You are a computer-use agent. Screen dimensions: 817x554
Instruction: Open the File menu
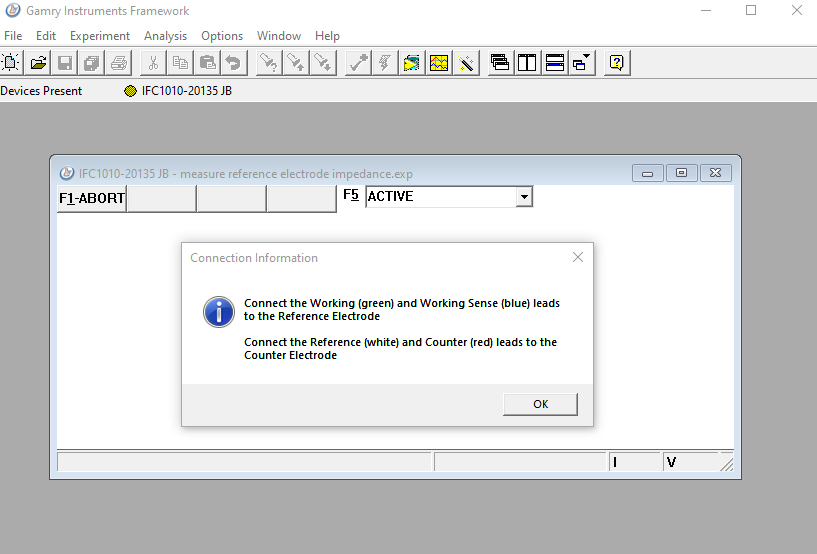point(13,36)
